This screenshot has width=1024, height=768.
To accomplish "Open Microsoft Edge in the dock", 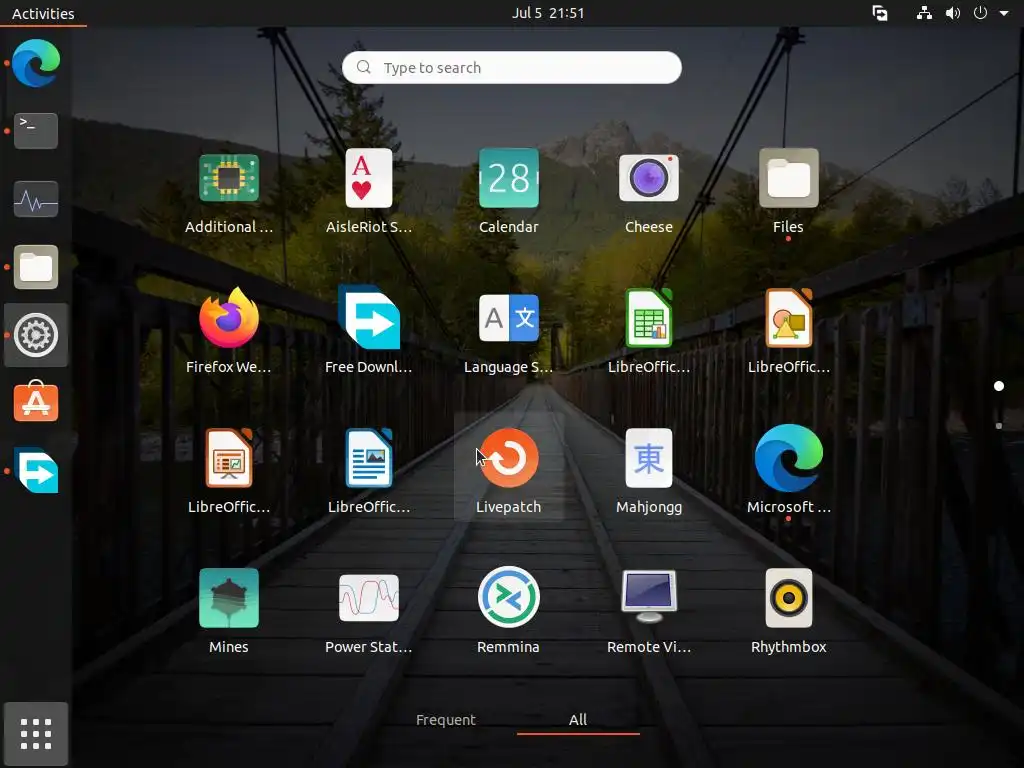I will pos(36,63).
